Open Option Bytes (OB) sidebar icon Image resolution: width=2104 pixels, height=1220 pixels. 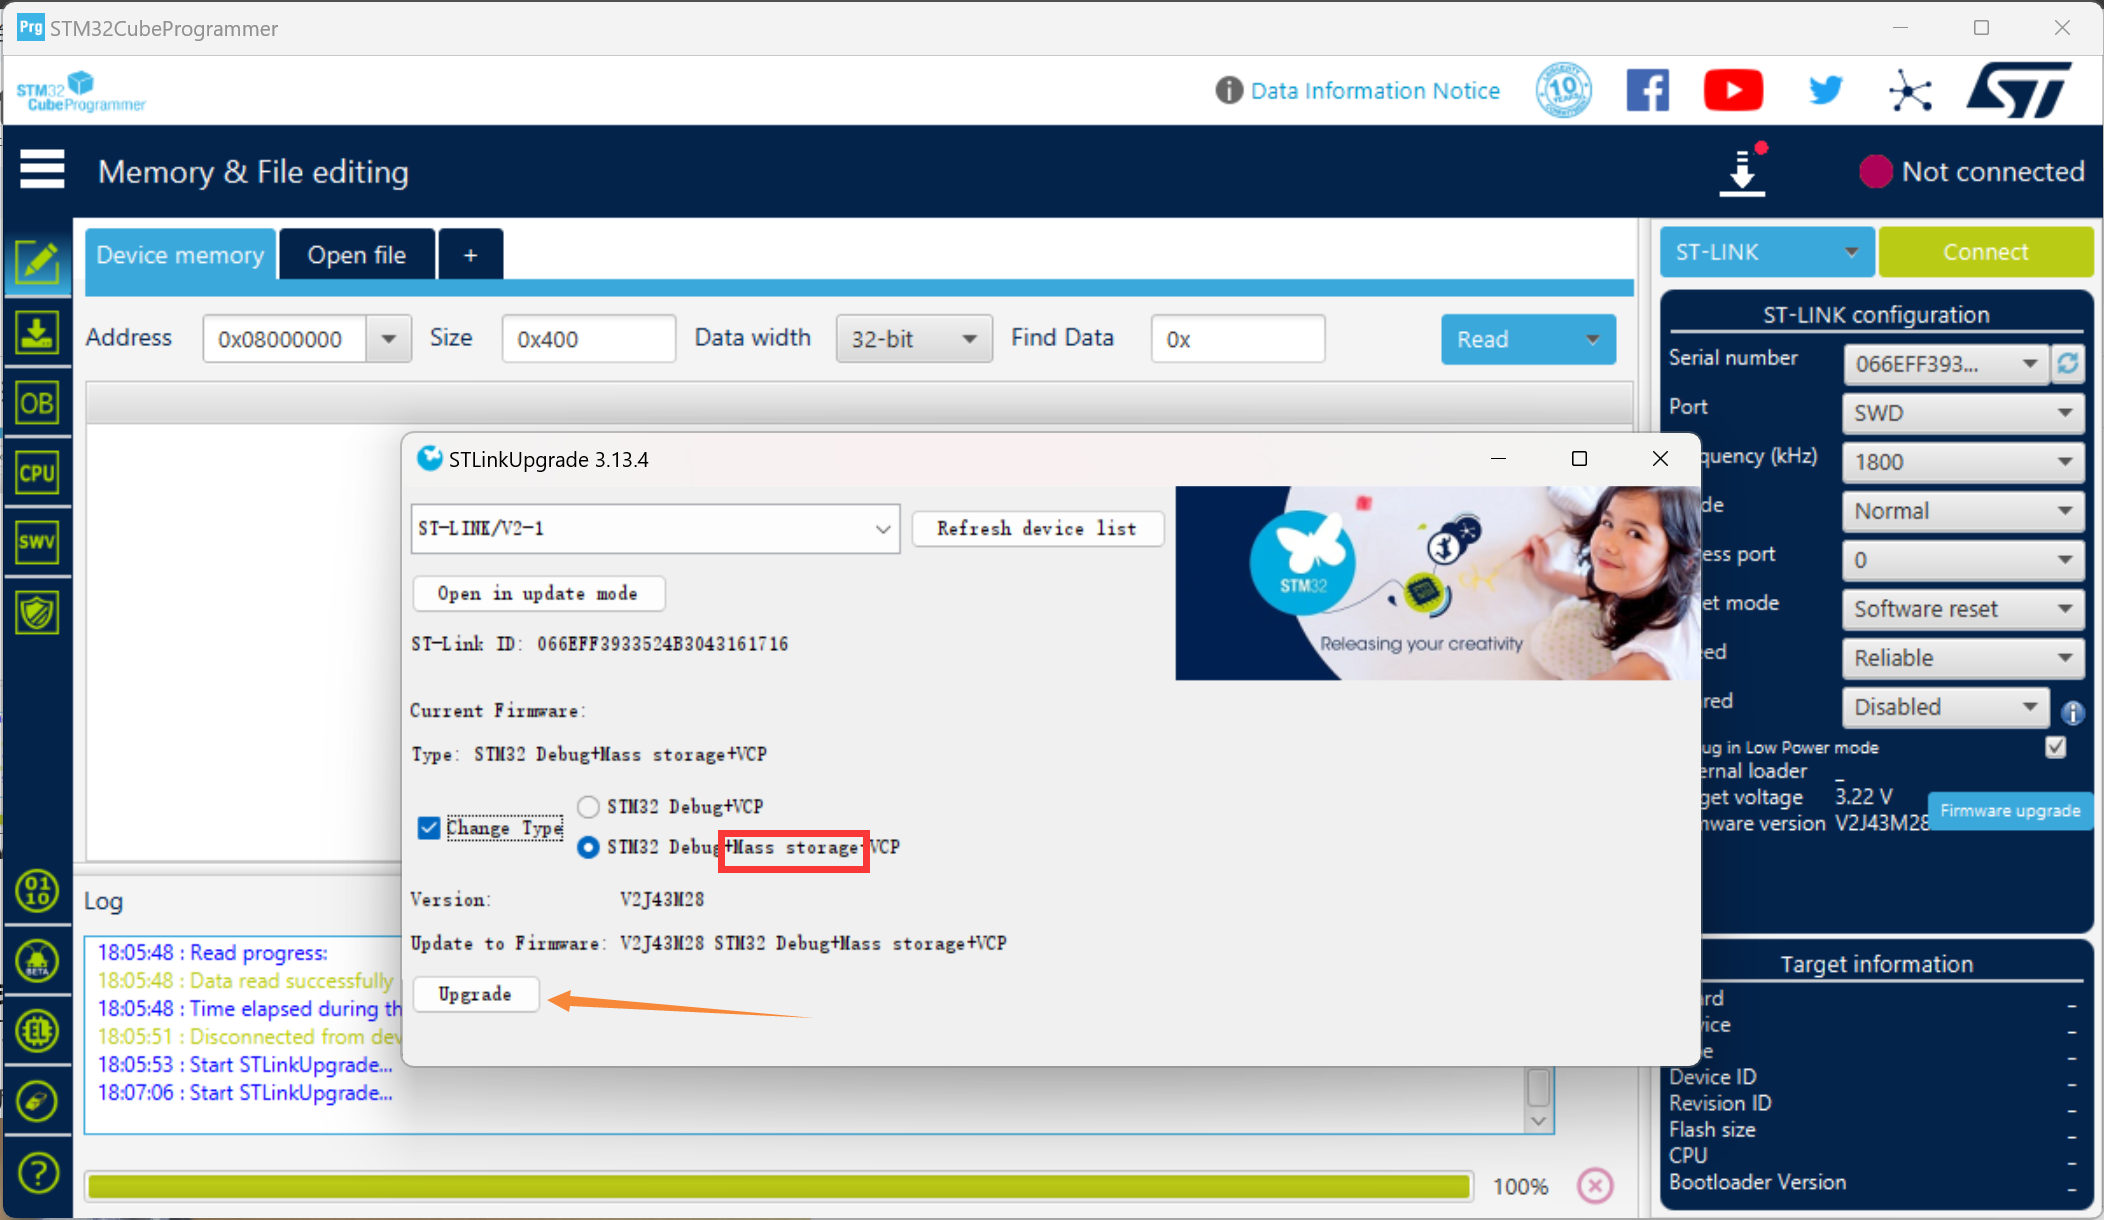point(37,403)
